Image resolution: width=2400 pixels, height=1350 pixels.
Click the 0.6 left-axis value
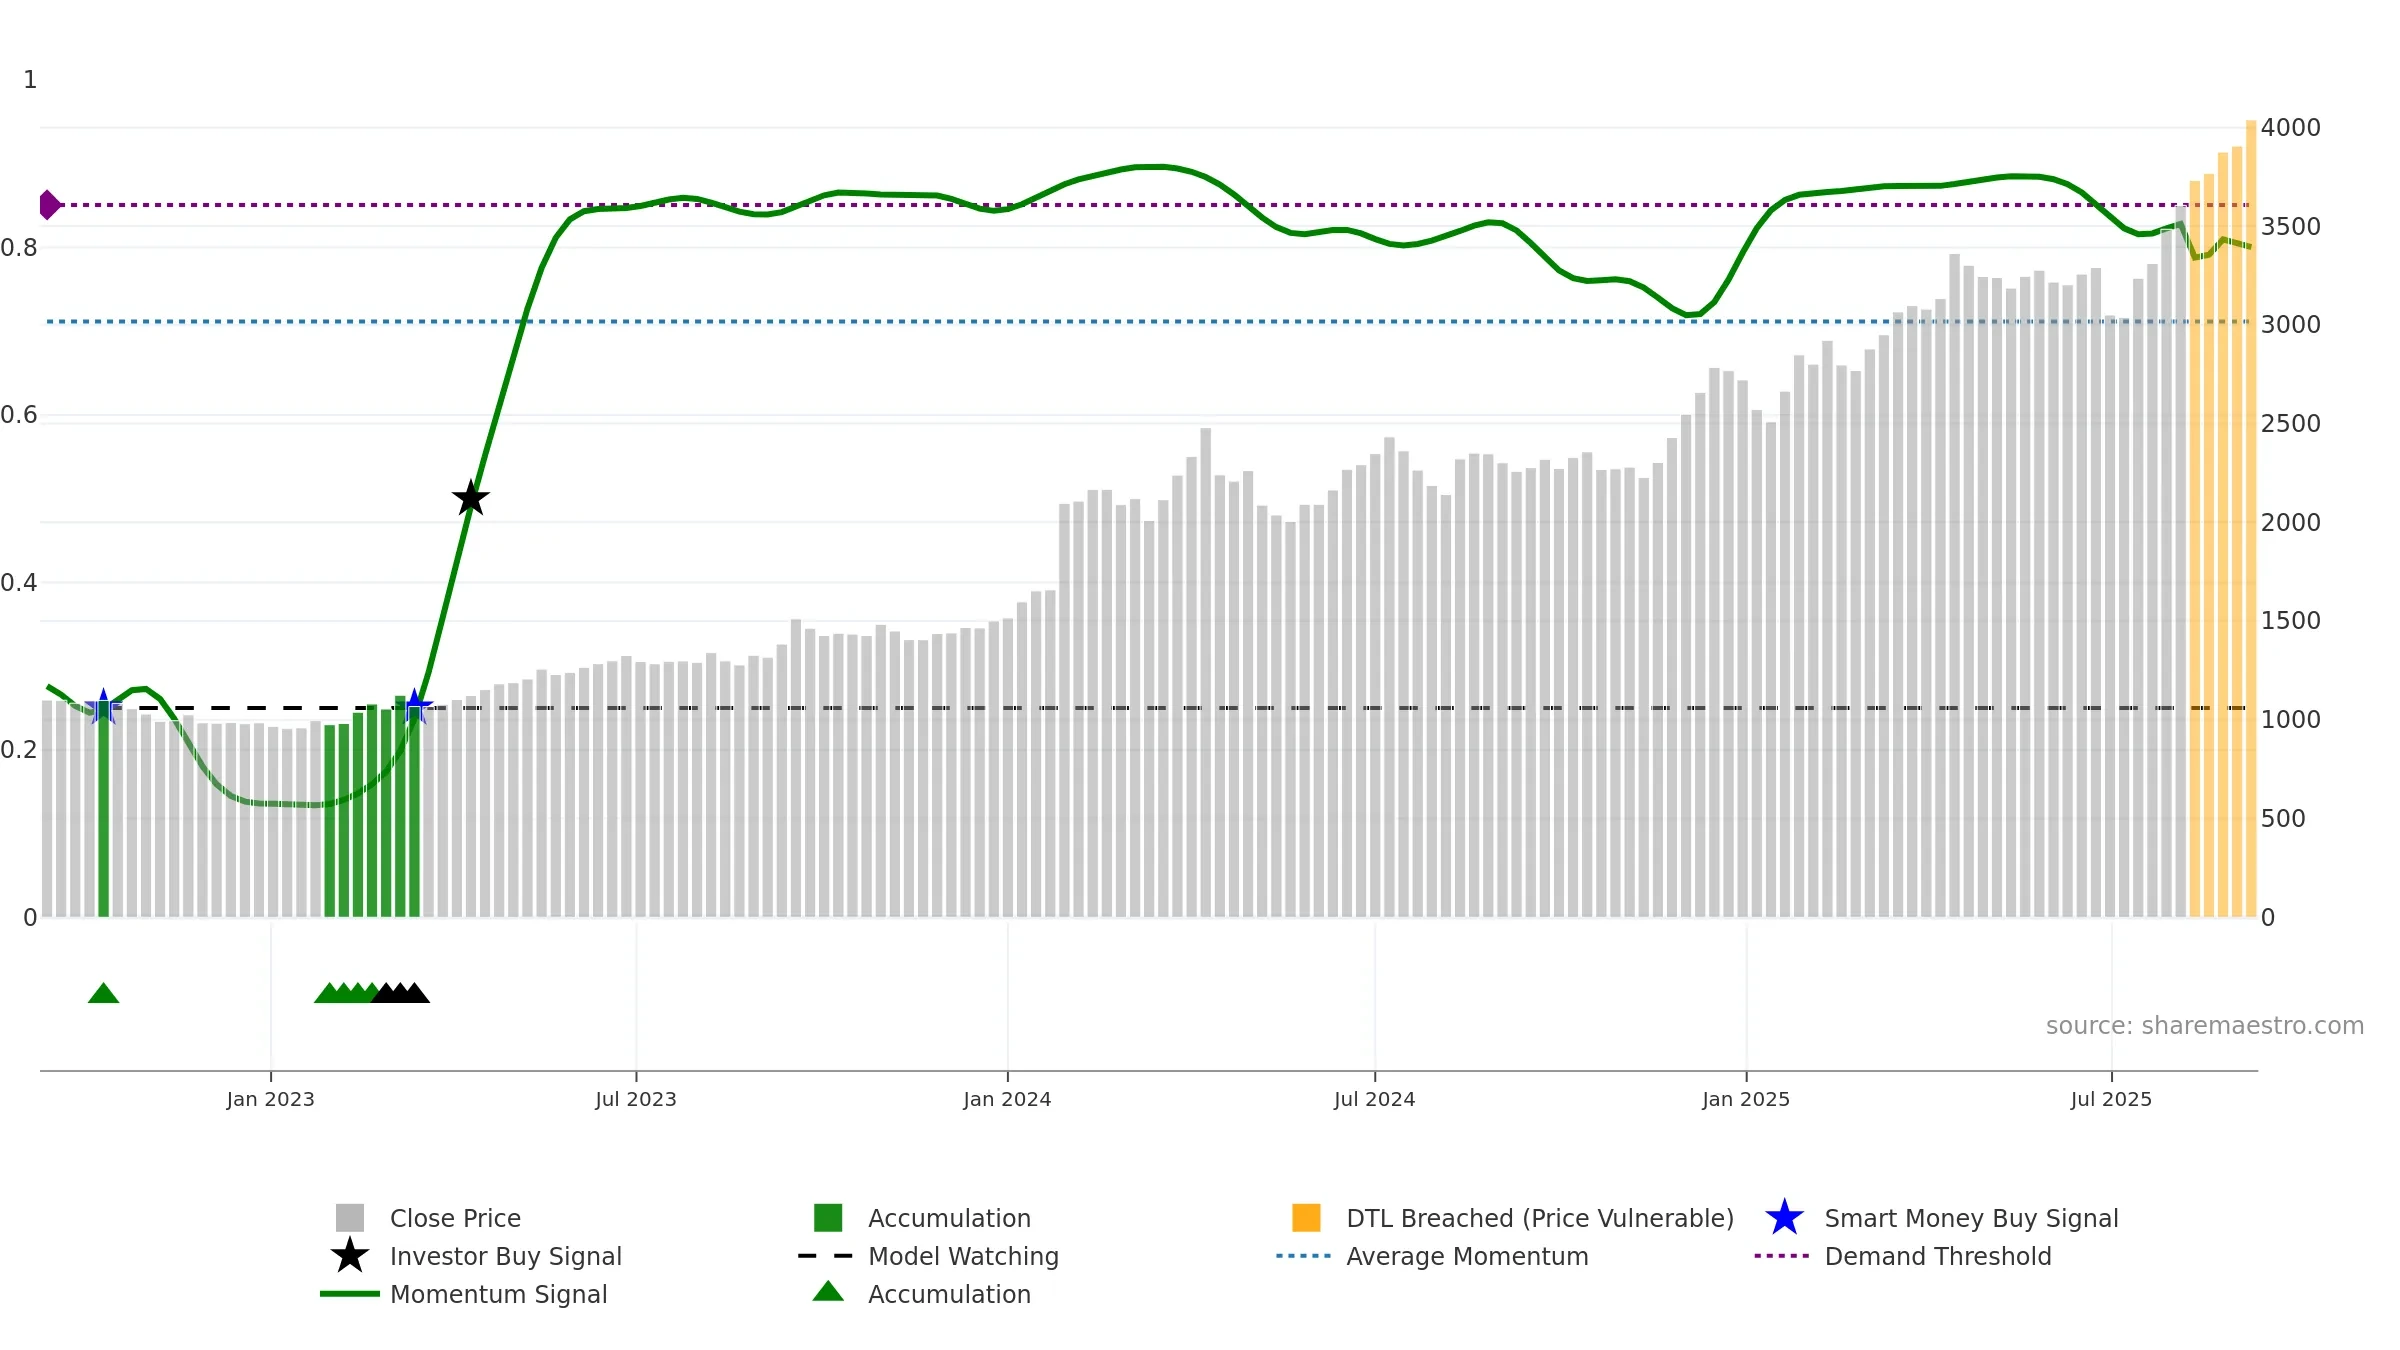(19, 415)
